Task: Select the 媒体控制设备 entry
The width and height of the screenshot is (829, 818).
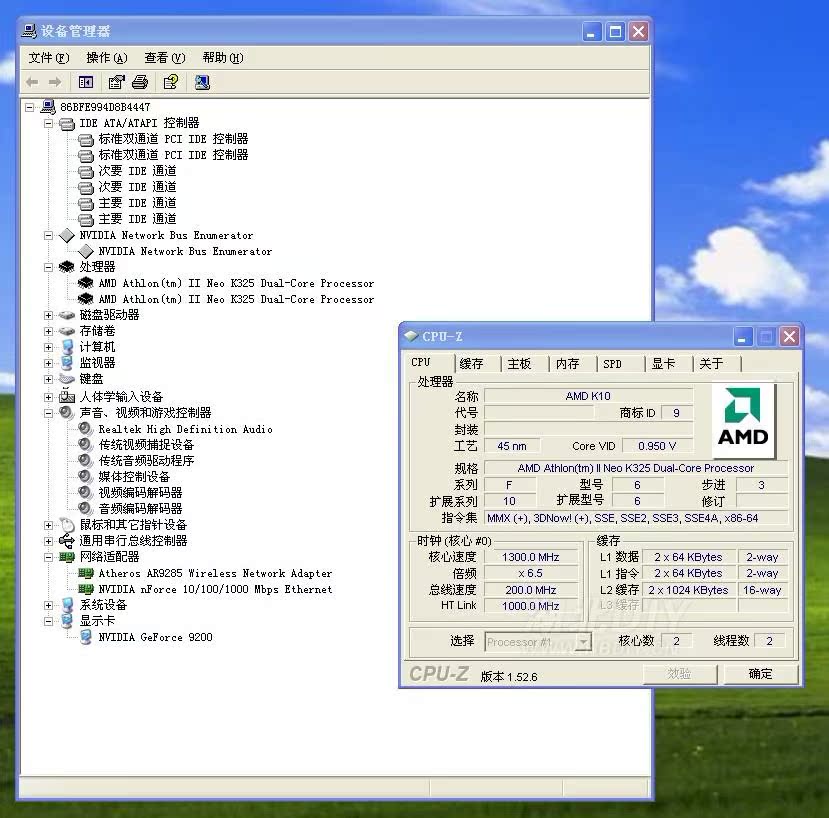Action: point(134,477)
